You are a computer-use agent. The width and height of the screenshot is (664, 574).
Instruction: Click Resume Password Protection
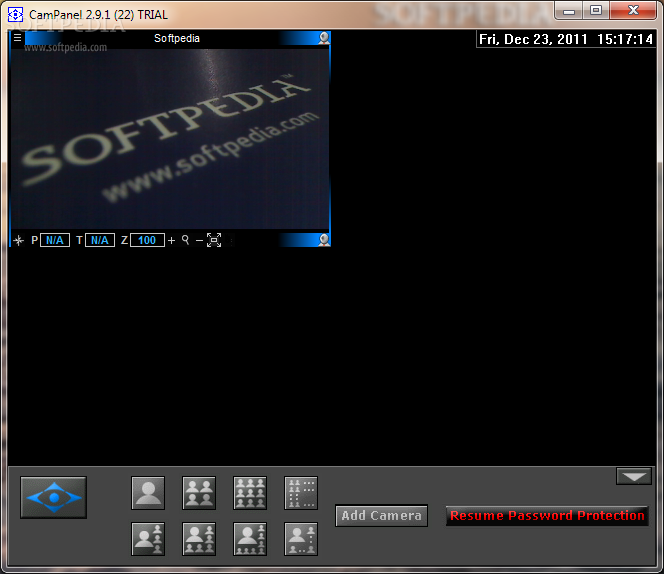547,516
